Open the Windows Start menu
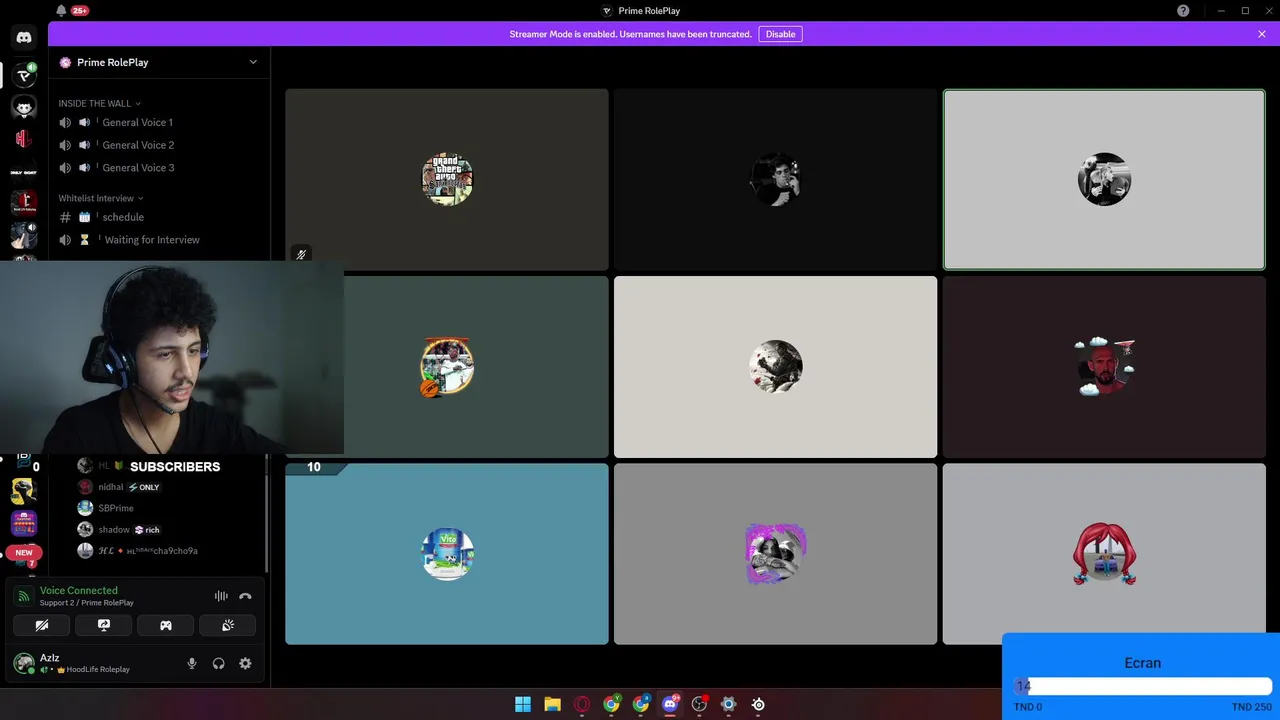 click(x=522, y=704)
